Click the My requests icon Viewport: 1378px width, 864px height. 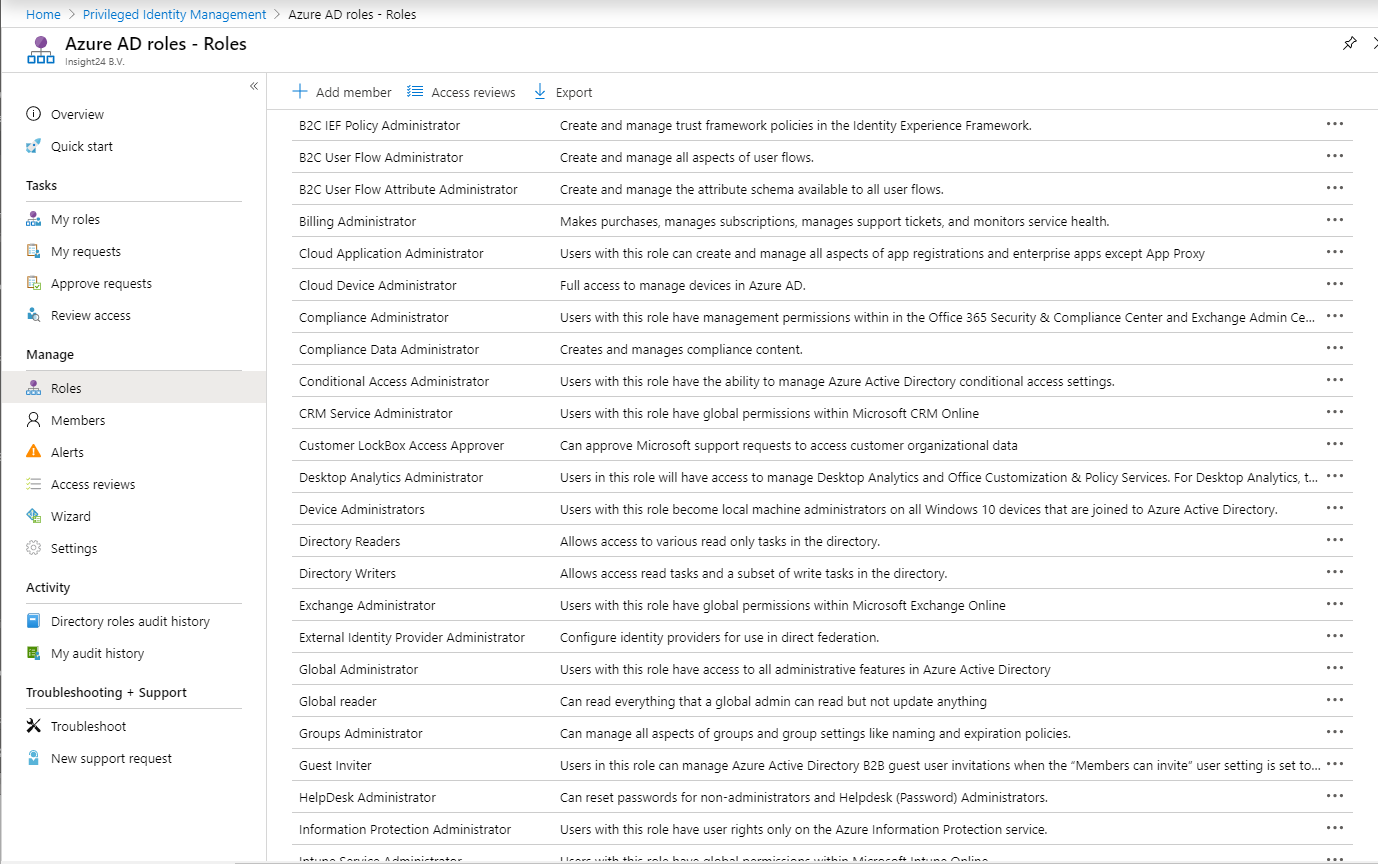tap(34, 251)
